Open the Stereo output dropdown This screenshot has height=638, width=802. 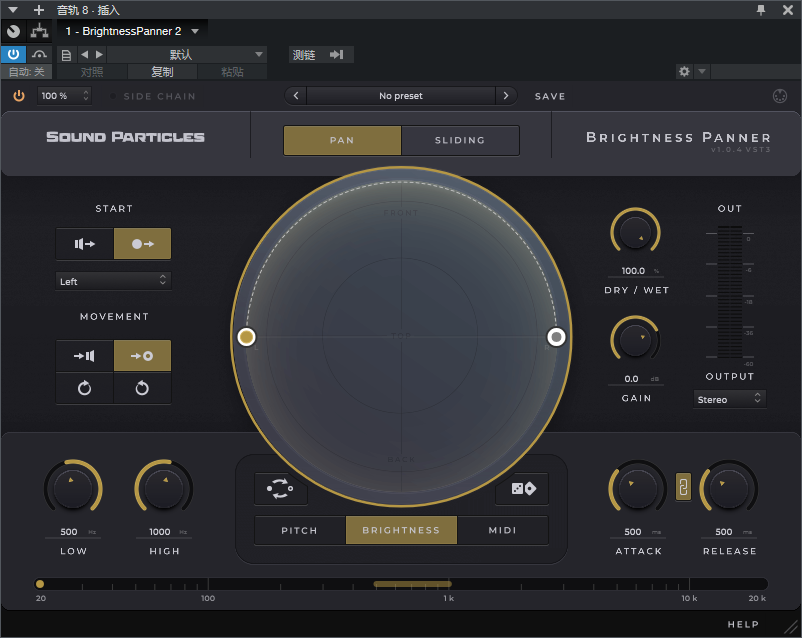click(x=729, y=399)
